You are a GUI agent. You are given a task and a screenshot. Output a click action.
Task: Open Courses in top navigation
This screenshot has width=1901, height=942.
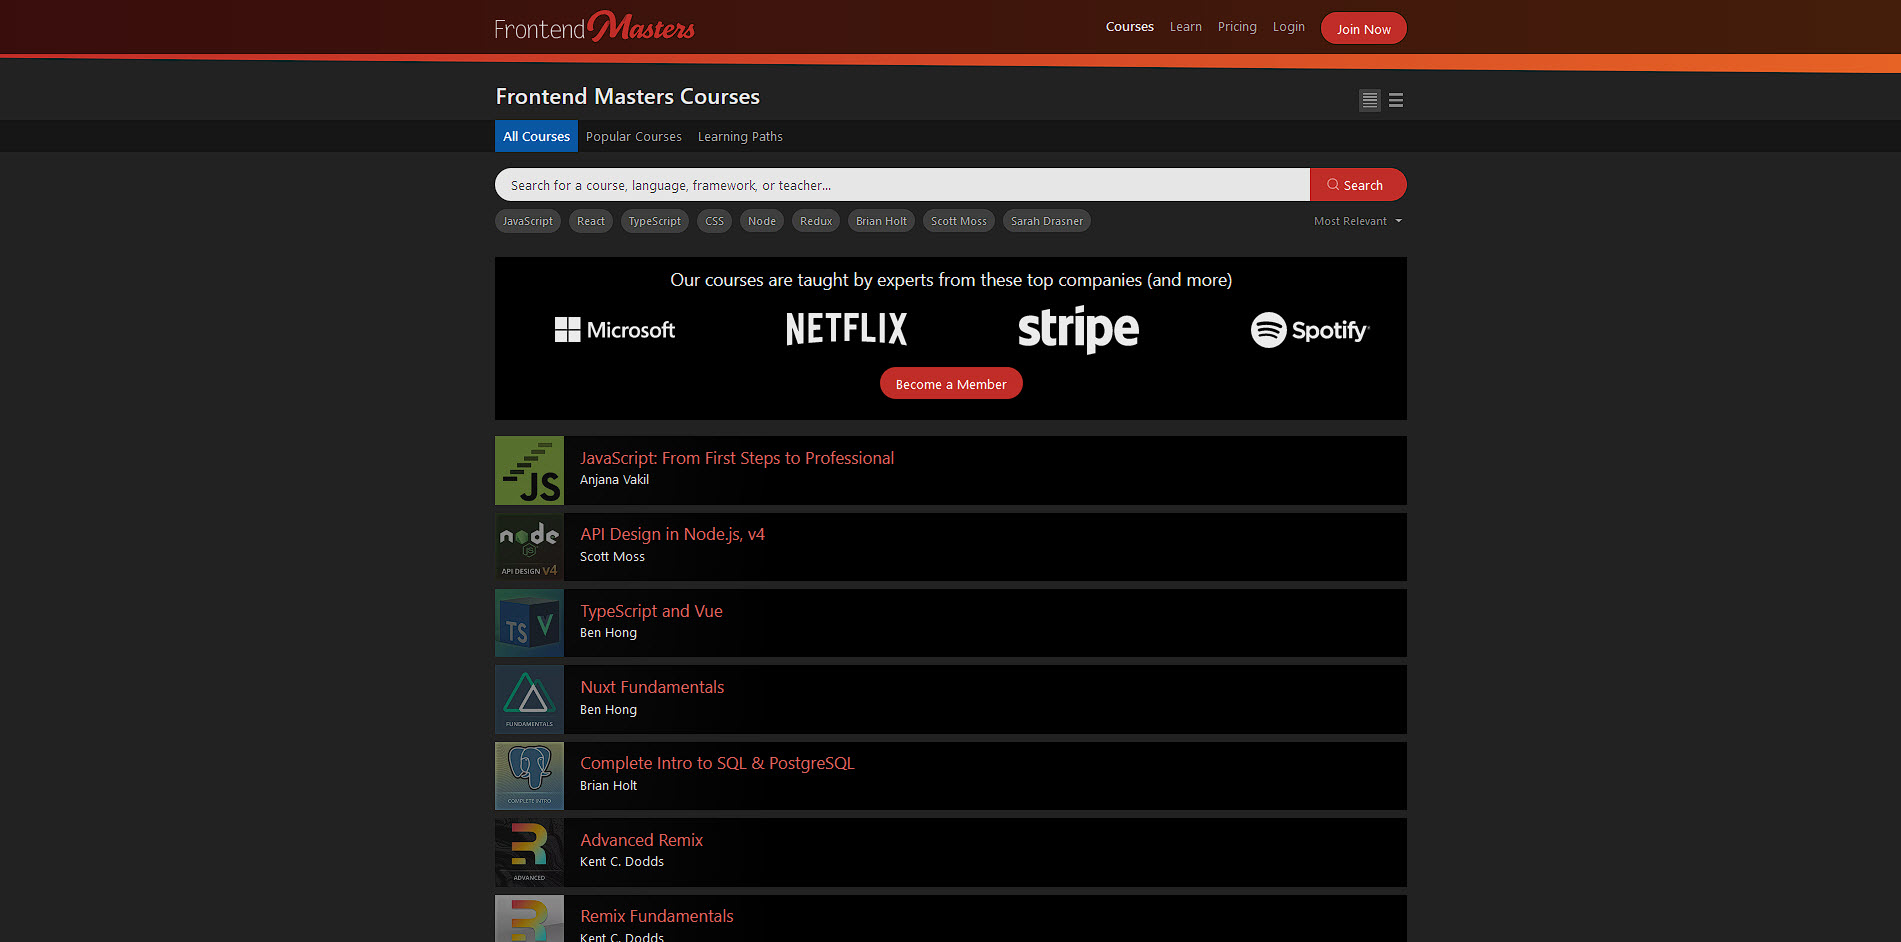[x=1130, y=27]
